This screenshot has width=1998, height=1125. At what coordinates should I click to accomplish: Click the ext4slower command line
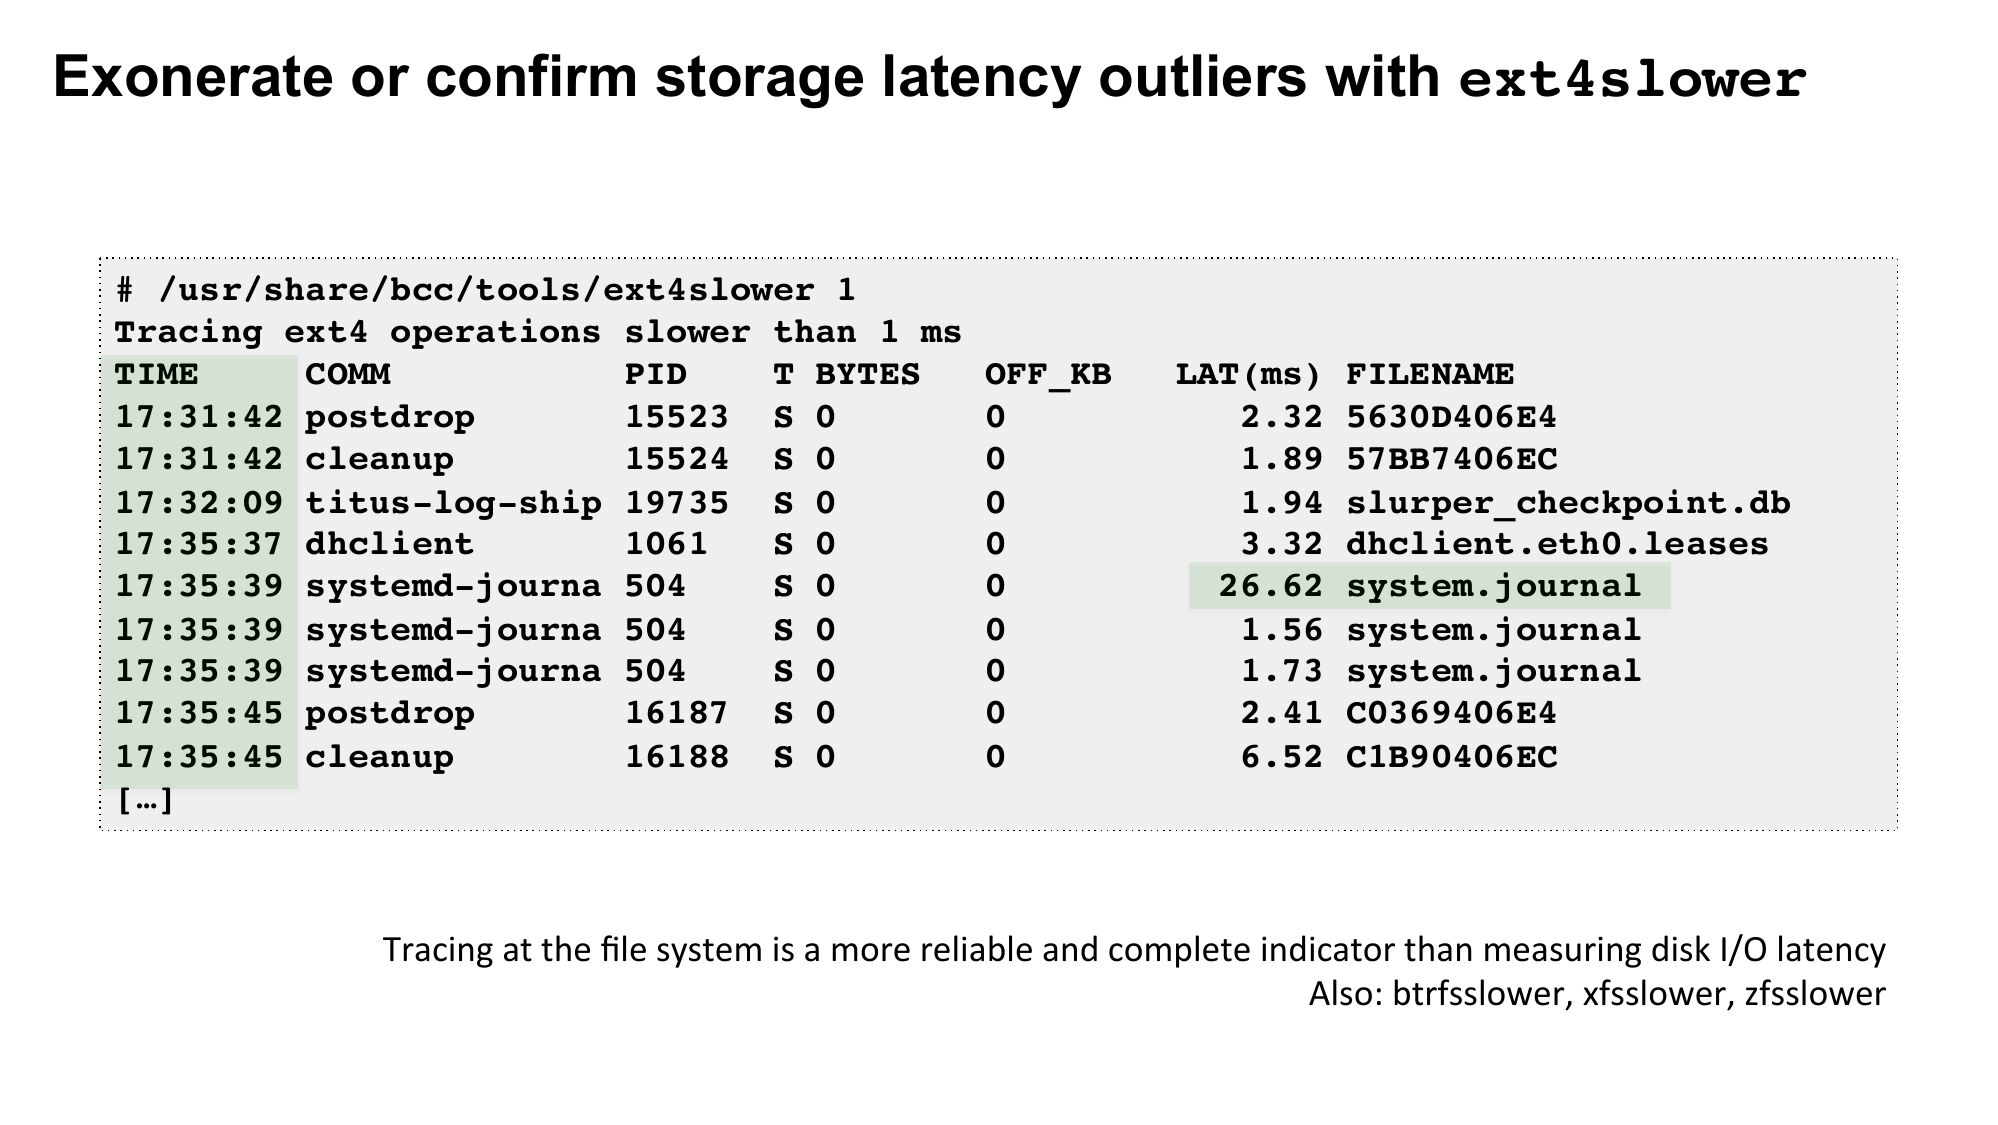(486, 291)
